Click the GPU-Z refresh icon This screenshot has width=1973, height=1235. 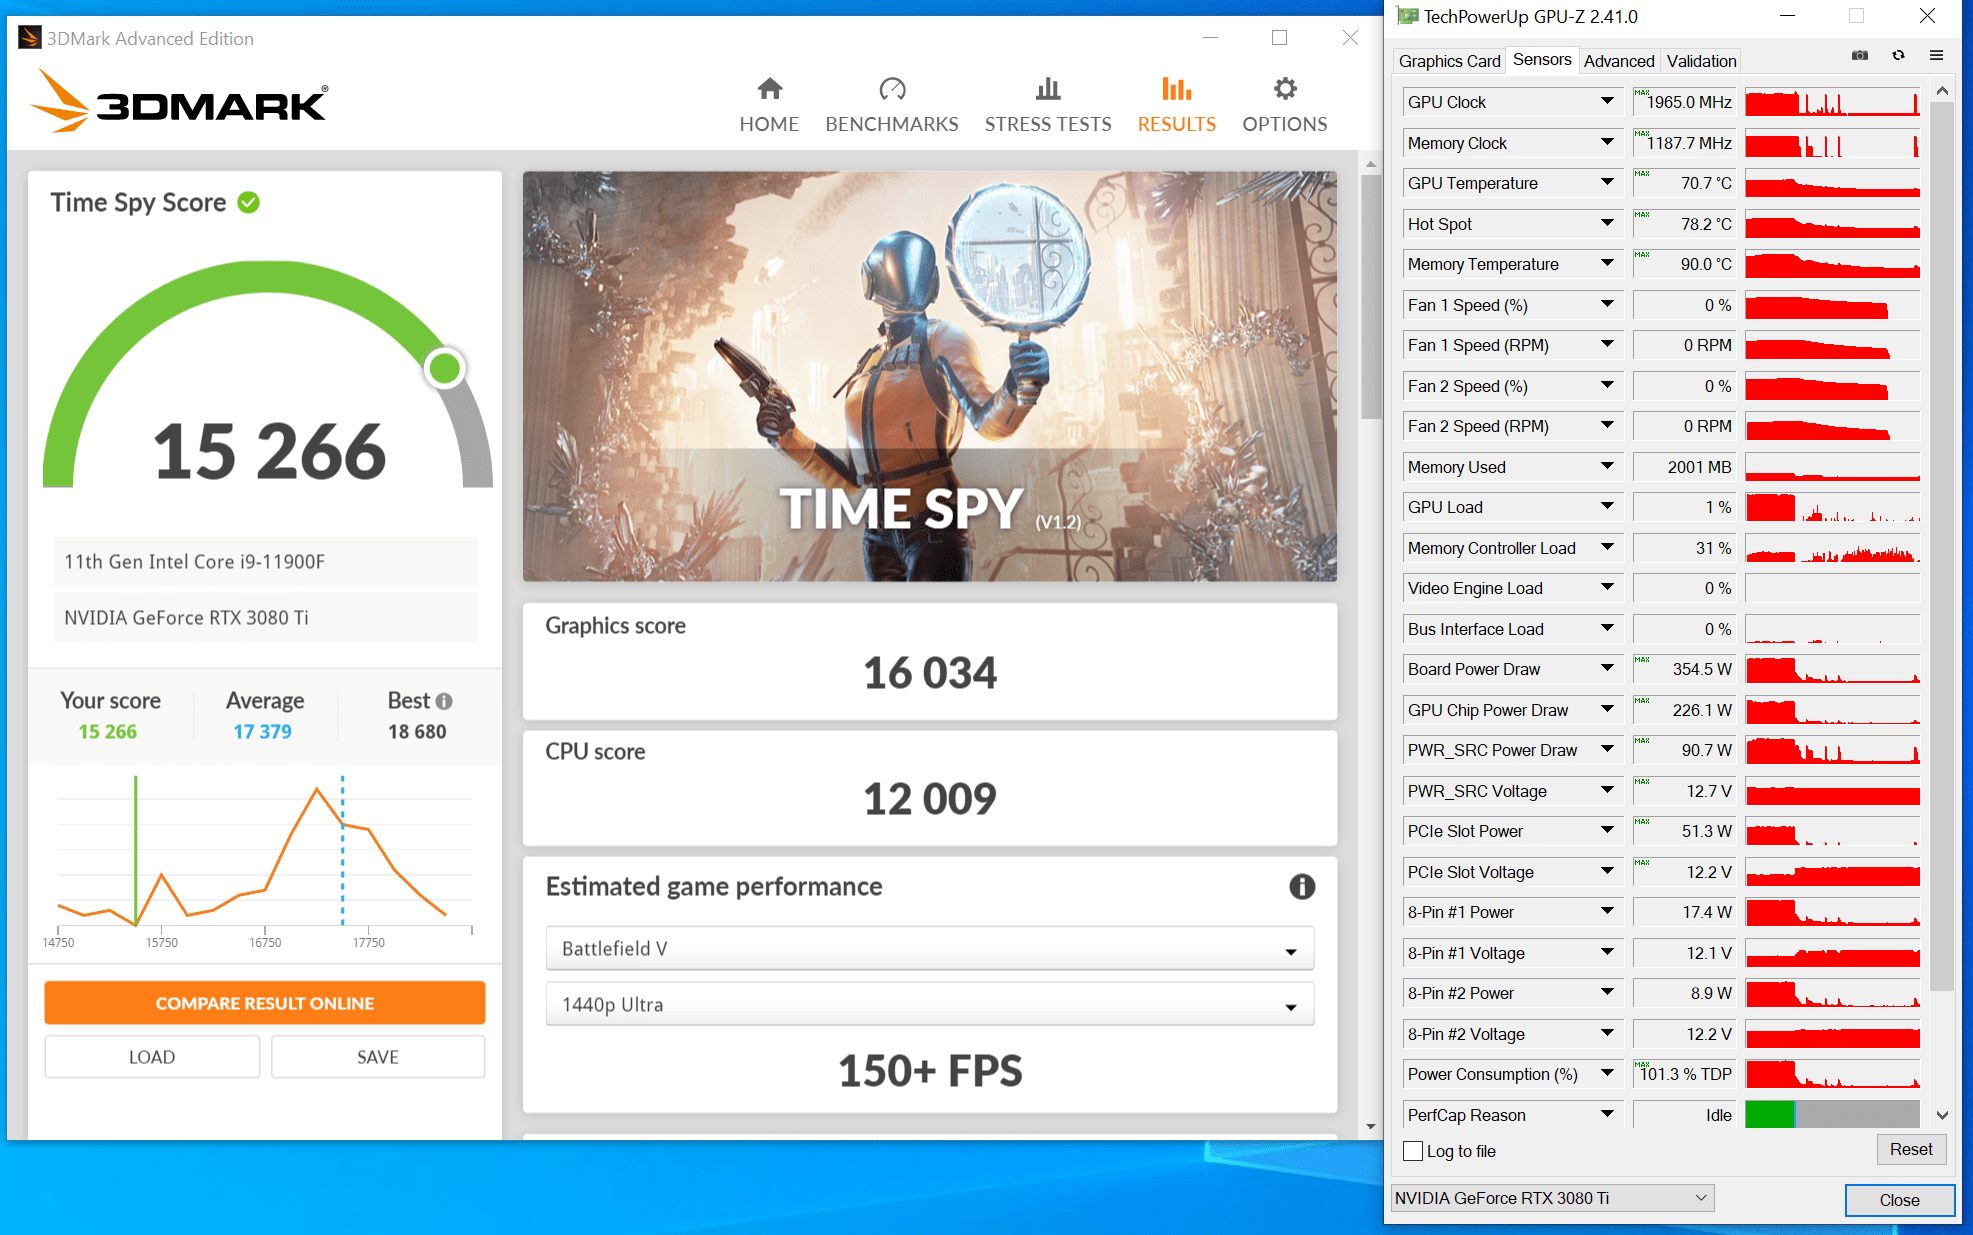1898,55
